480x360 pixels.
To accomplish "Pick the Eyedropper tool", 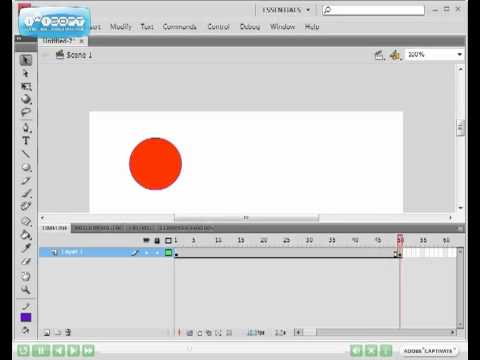I will (26, 248).
